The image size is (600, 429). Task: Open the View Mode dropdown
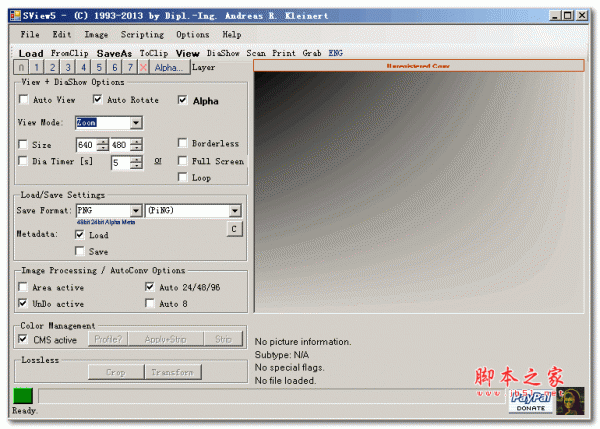pyautogui.click(x=136, y=123)
